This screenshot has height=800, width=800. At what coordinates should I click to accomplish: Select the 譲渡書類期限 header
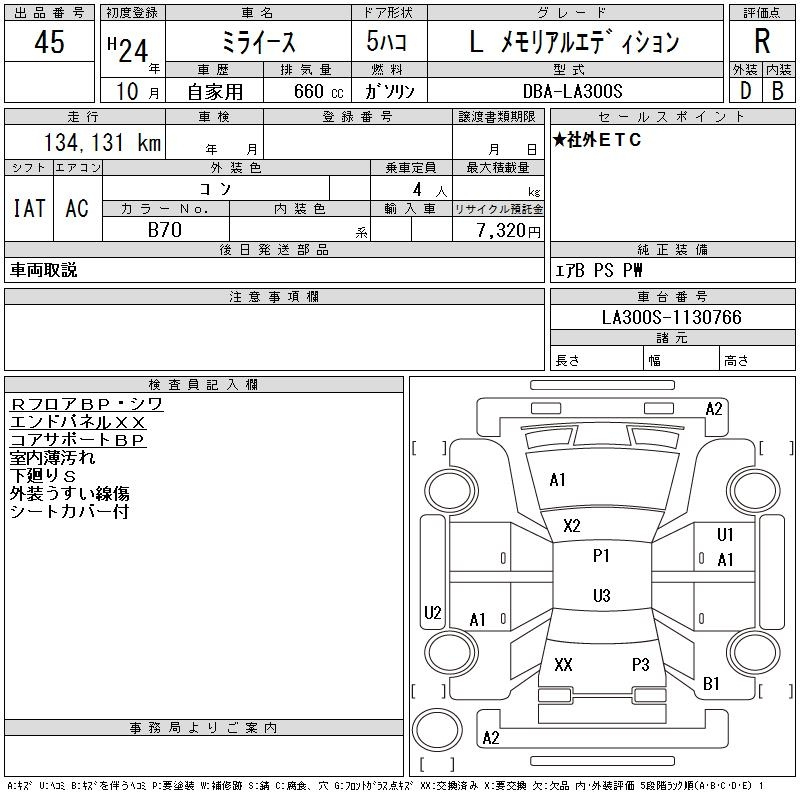[x=497, y=116]
